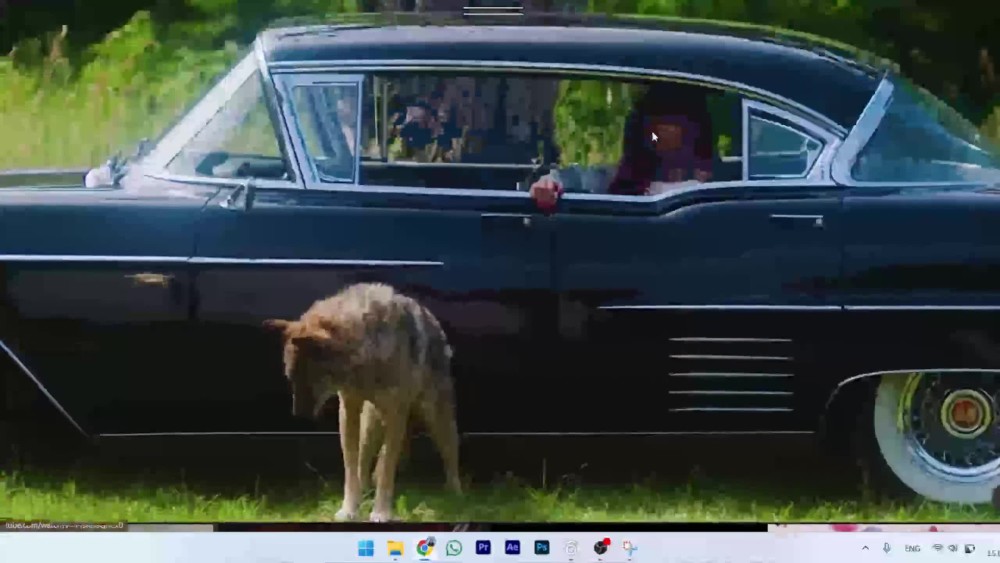The image size is (1000, 563).
Task: Check battery status in the system tray
Action: coord(969,548)
